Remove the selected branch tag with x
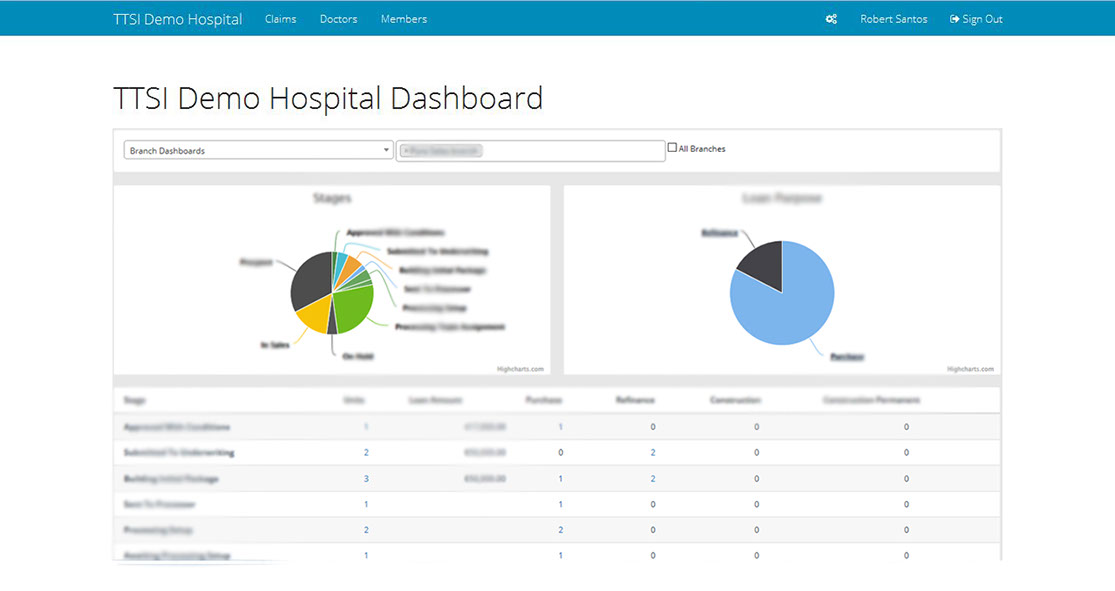The width and height of the screenshot is (1115, 591). pyautogui.click(x=407, y=151)
